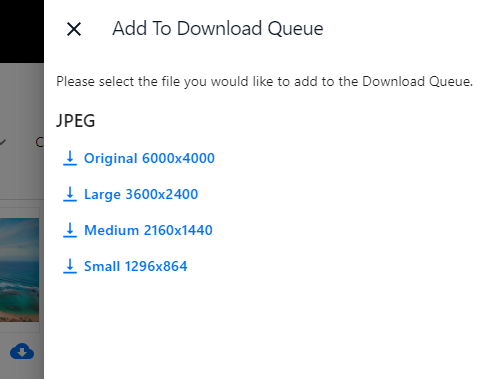Viewport: 502px width, 379px height.
Task: Close the Add To Download Queue panel
Action: tap(74, 29)
